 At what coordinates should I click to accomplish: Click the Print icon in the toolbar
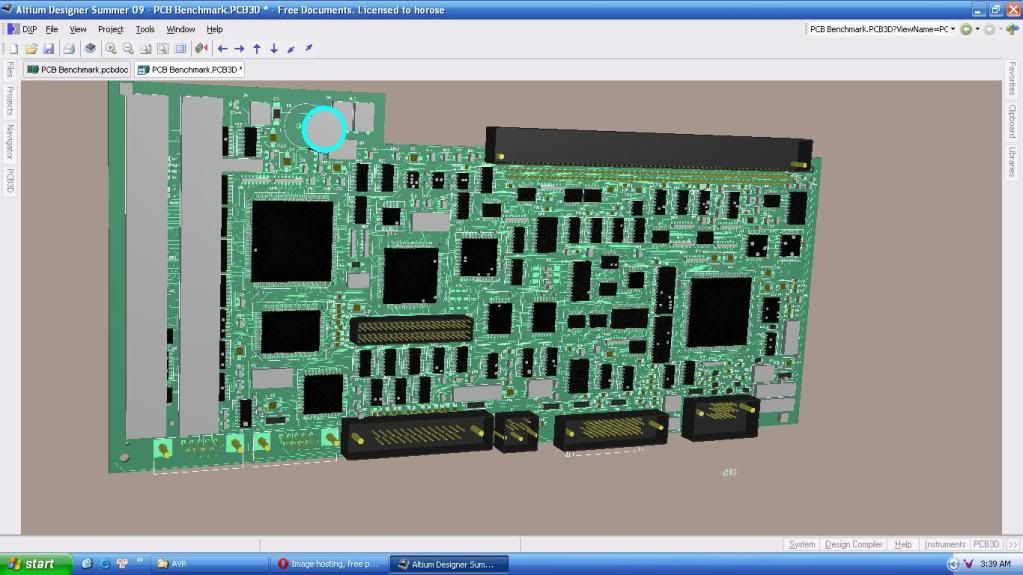click(69, 48)
